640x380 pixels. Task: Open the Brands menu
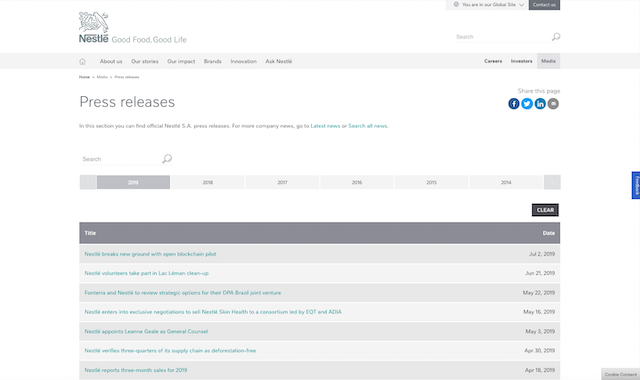coord(213,61)
